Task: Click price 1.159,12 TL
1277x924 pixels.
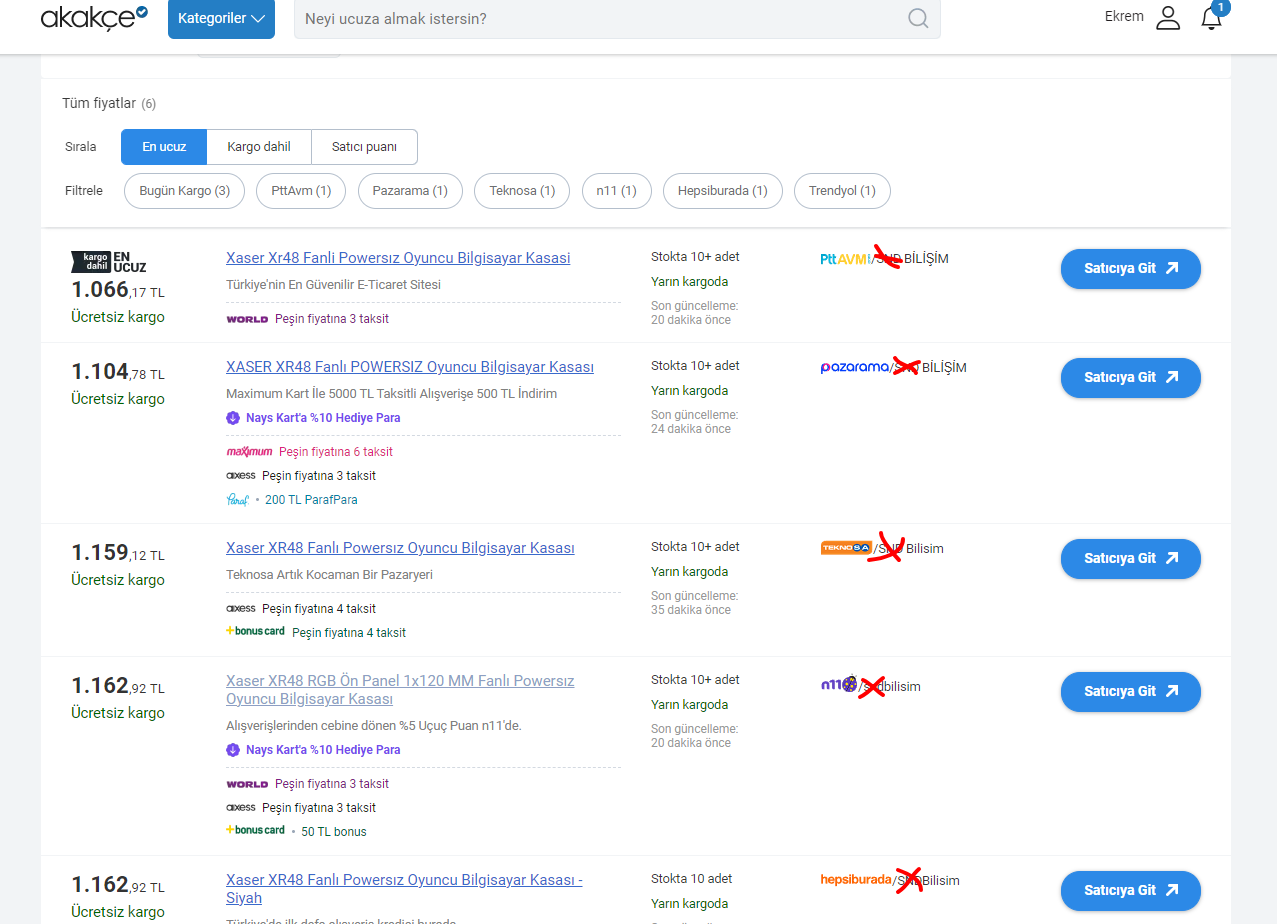Action: [x=118, y=553]
